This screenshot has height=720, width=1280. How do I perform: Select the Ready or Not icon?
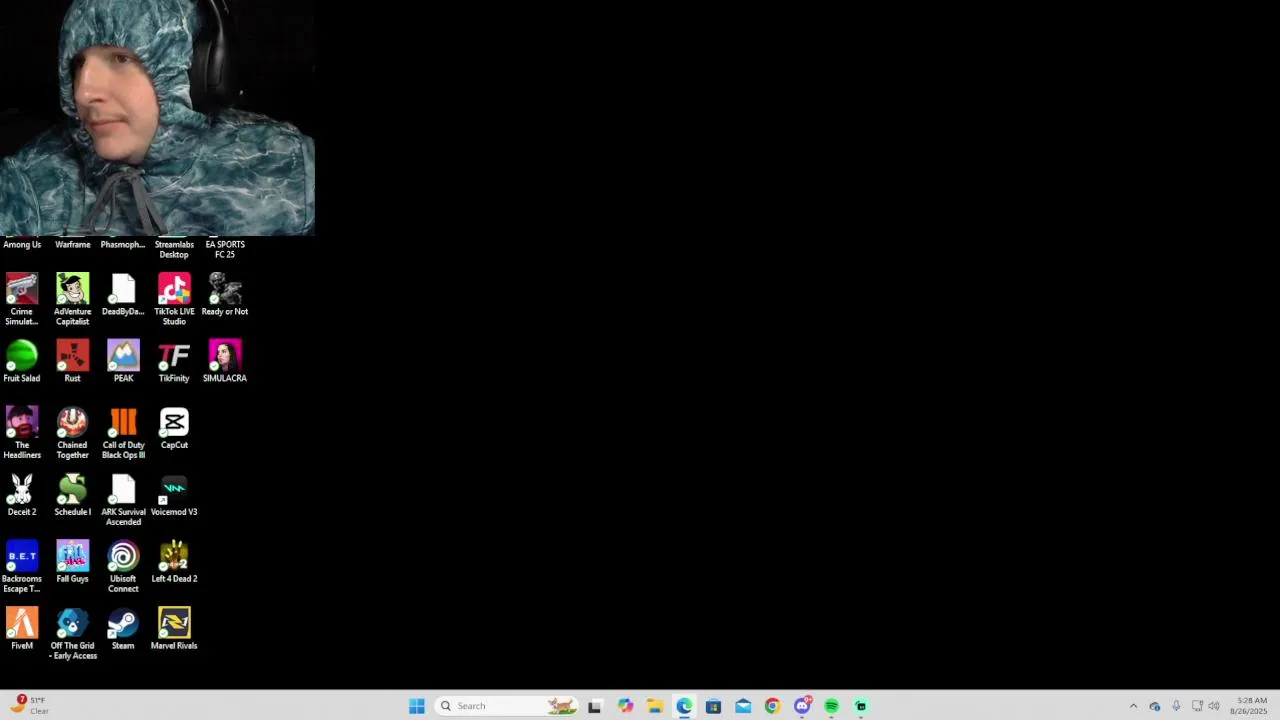click(x=225, y=295)
